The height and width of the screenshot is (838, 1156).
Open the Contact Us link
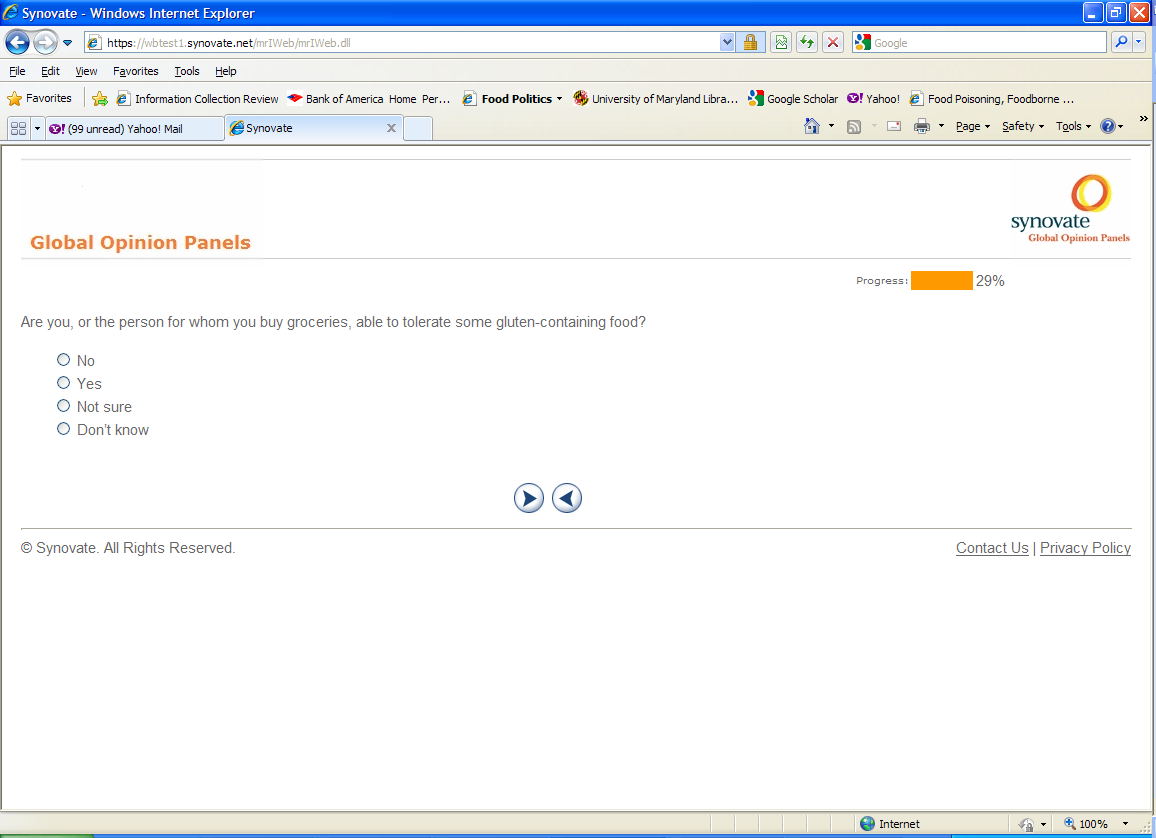click(992, 548)
